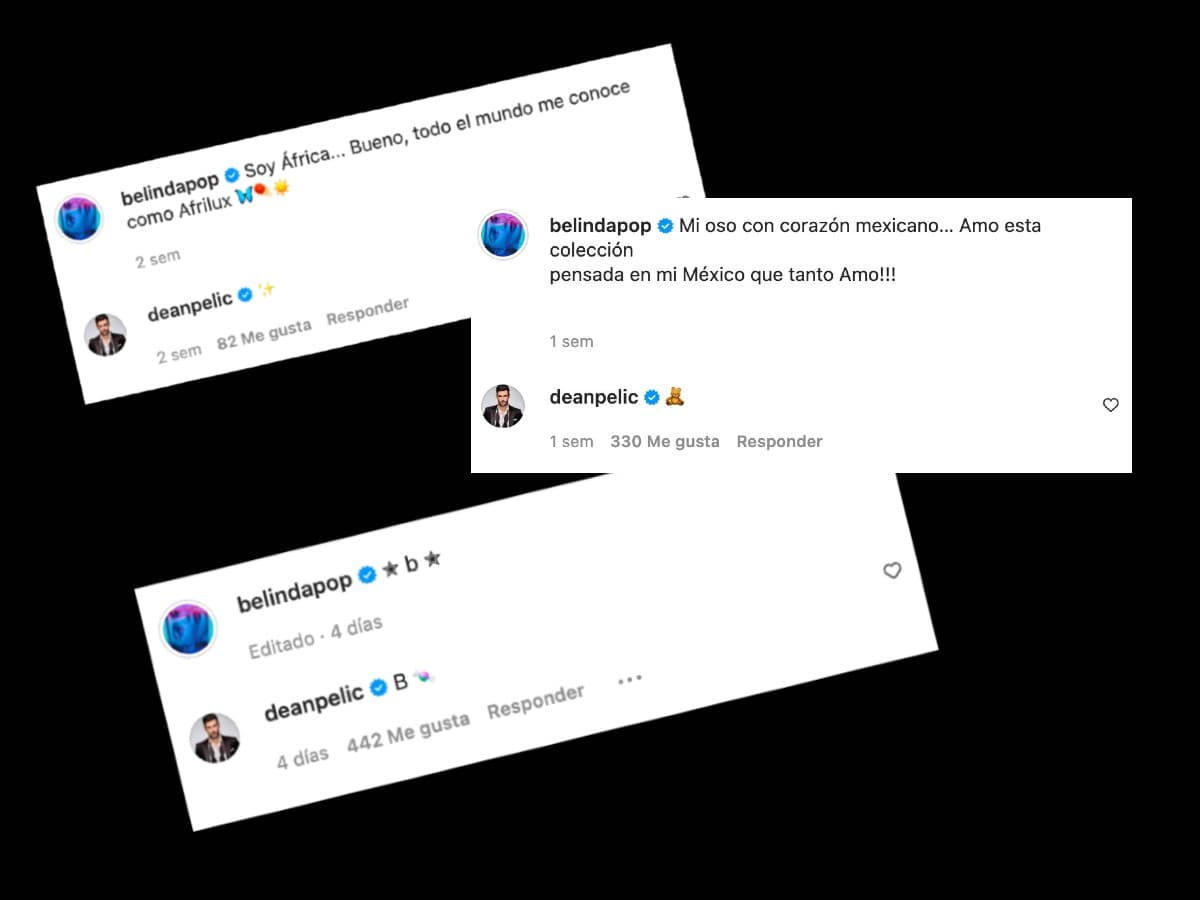Open deanpelic's avatar beside the teddy bear reply
The width and height of the screenshot is (1200, 900).
pos(503,405)
